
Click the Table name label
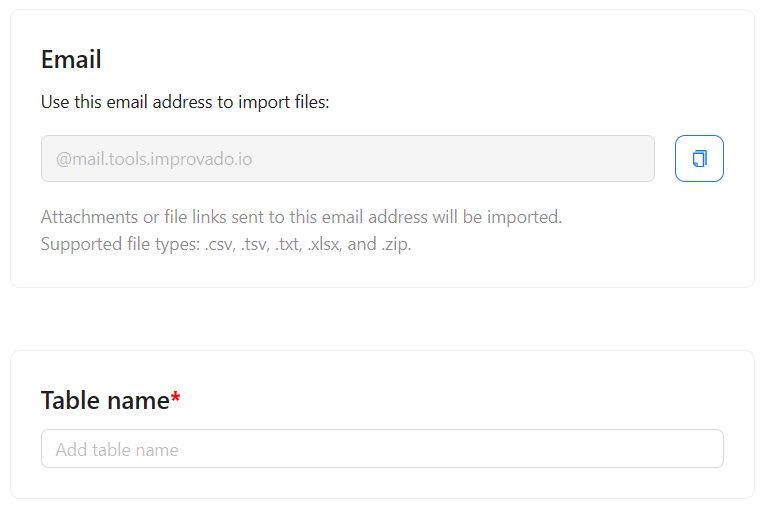[x=105, y=400]
